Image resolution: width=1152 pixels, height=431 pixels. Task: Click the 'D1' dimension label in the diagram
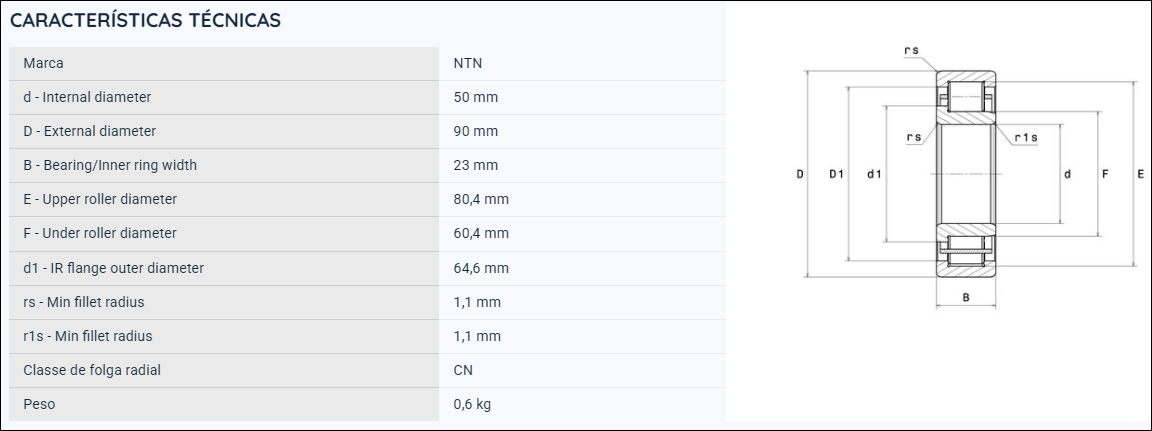836,174
